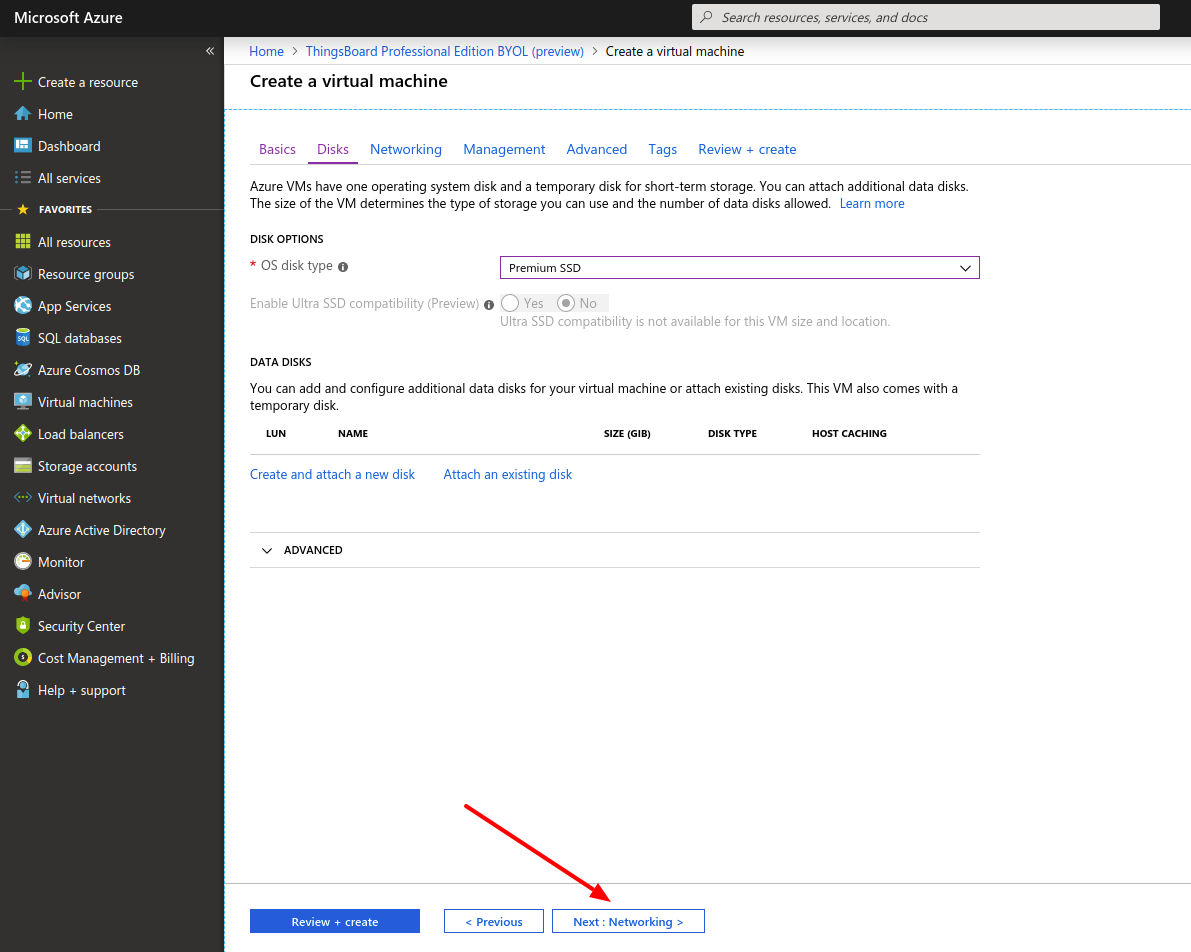Click the Cost Management + Billing icon
The image size is (1191, 952).
click(x=23, y=657)
